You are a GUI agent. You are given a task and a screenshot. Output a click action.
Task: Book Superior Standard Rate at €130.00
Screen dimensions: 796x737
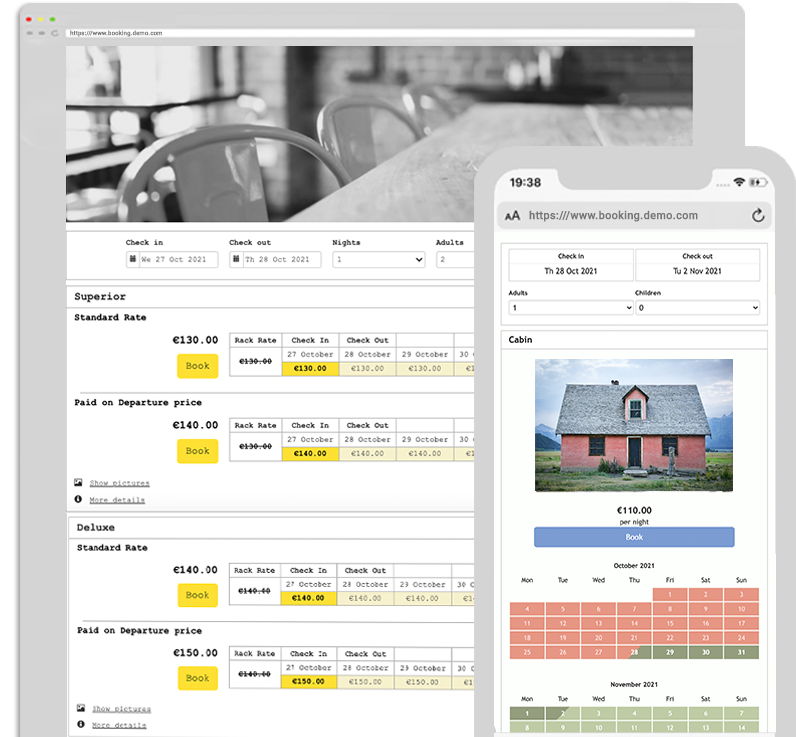[197, 366]
